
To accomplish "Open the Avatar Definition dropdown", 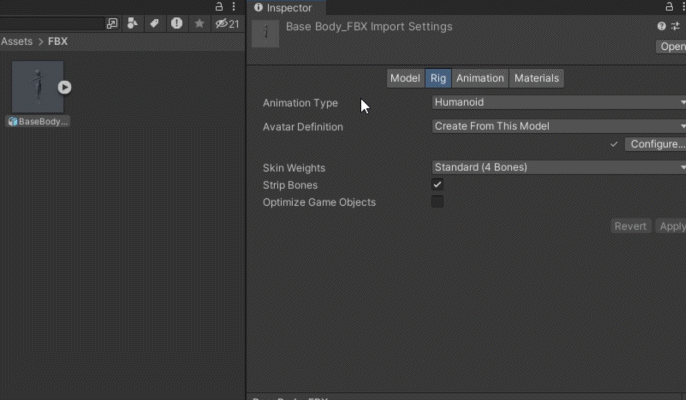I will pyautogui.click(x=558, y=126).
